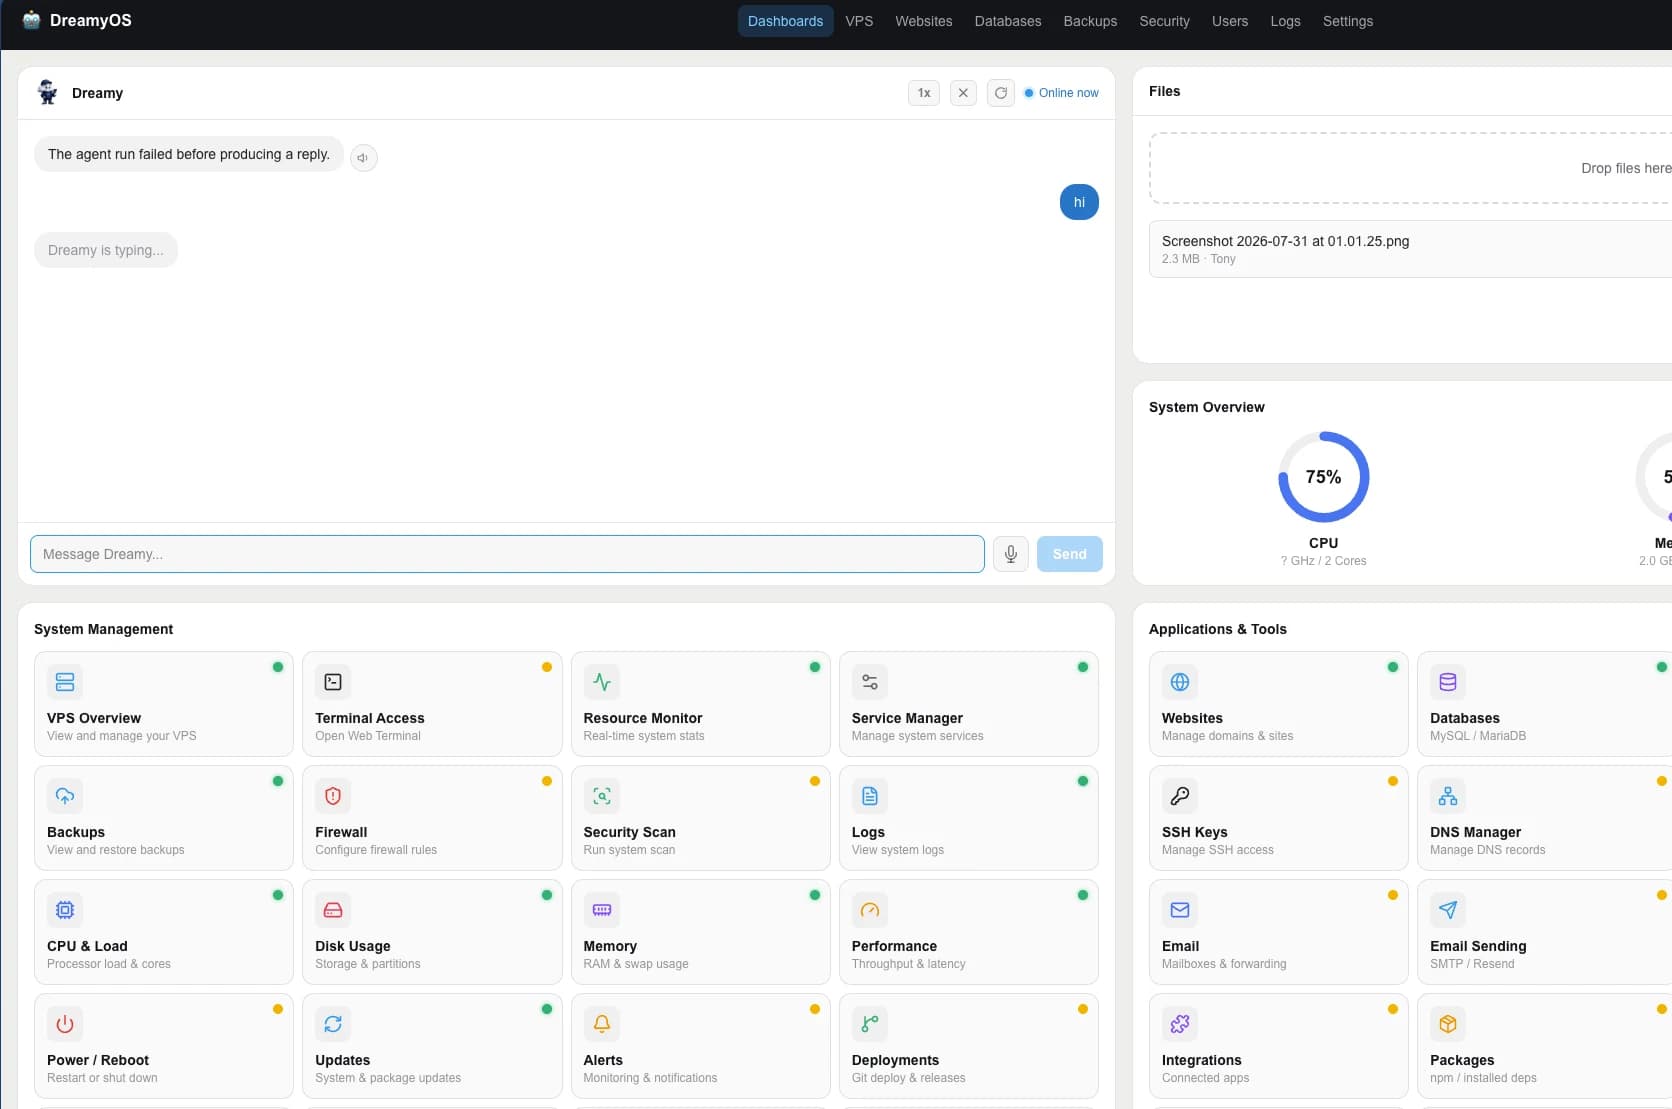This screenshot has width=1672, height=1109.
Task: Click the DreamyOS logo link
Action: pos(78,20)
